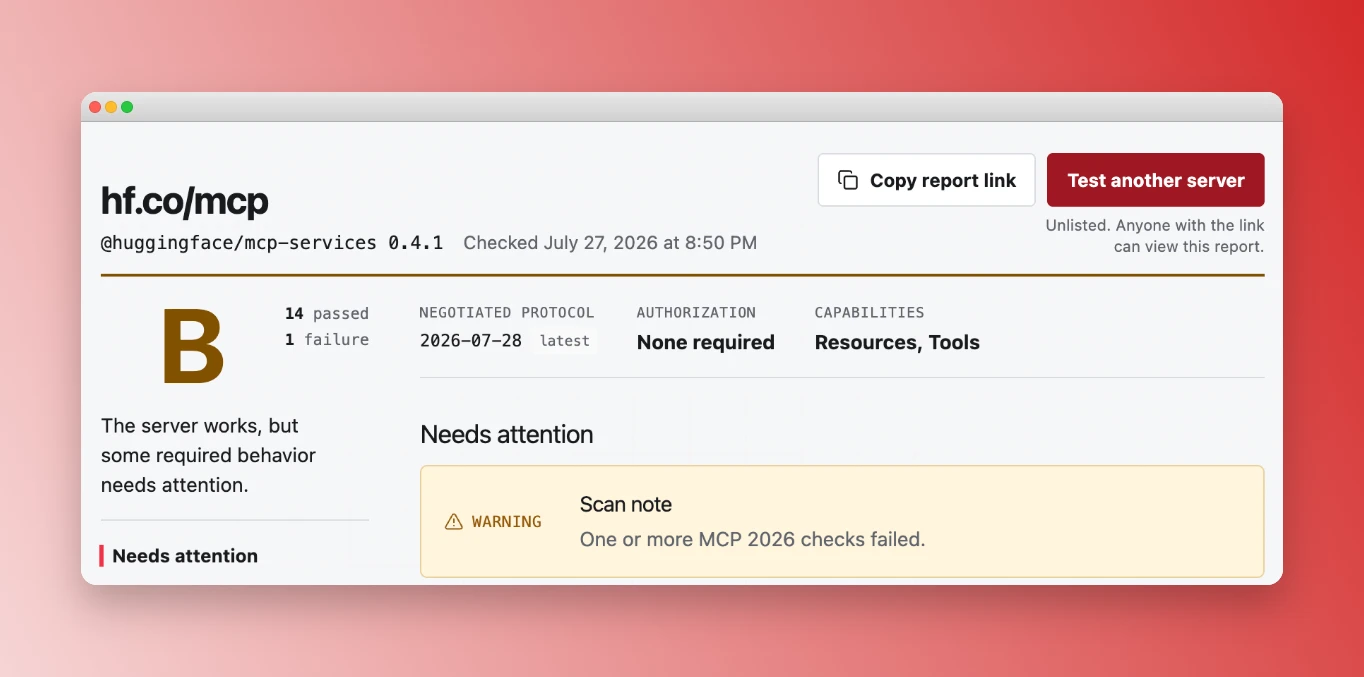Click the 1 failure count
The image size is (1364, 677).
pyautogui.click(x=327, y=340)
